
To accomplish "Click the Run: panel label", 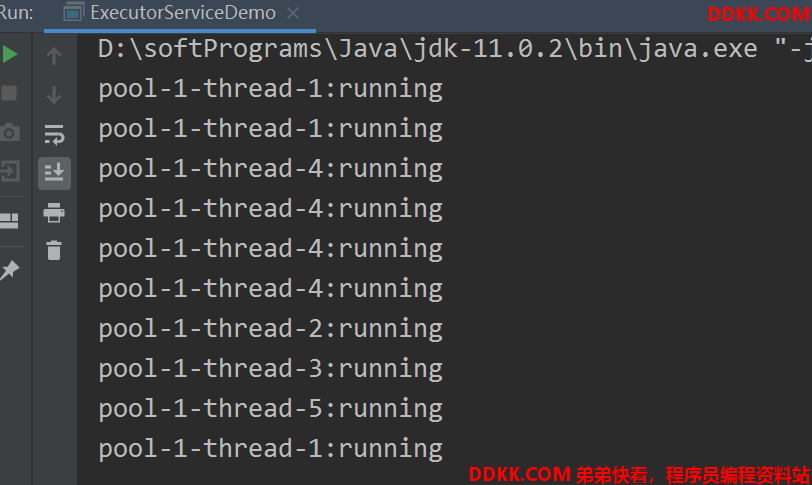I will click(17, 12).
